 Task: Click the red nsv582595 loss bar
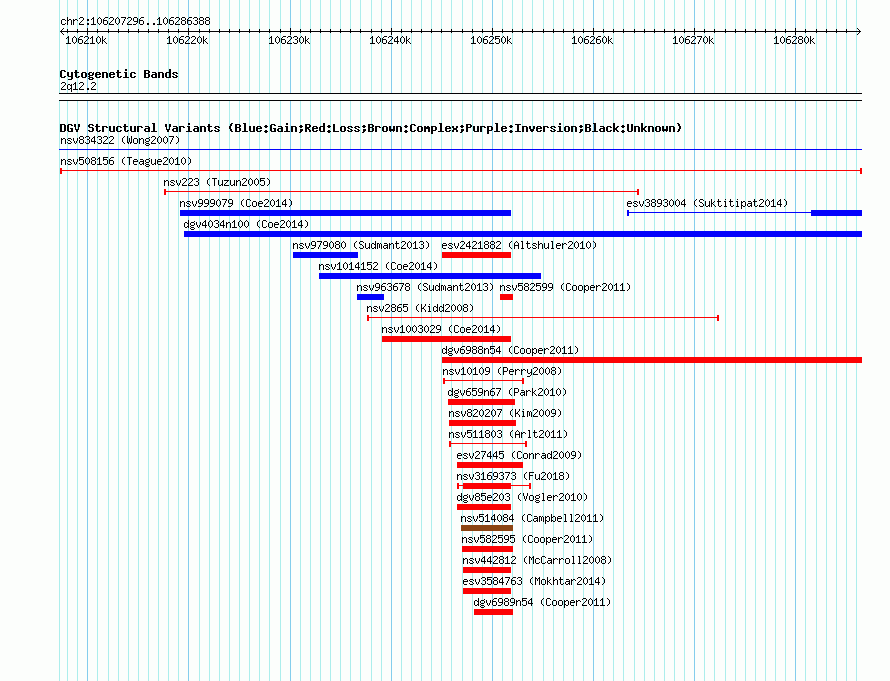tap(487, 549)
